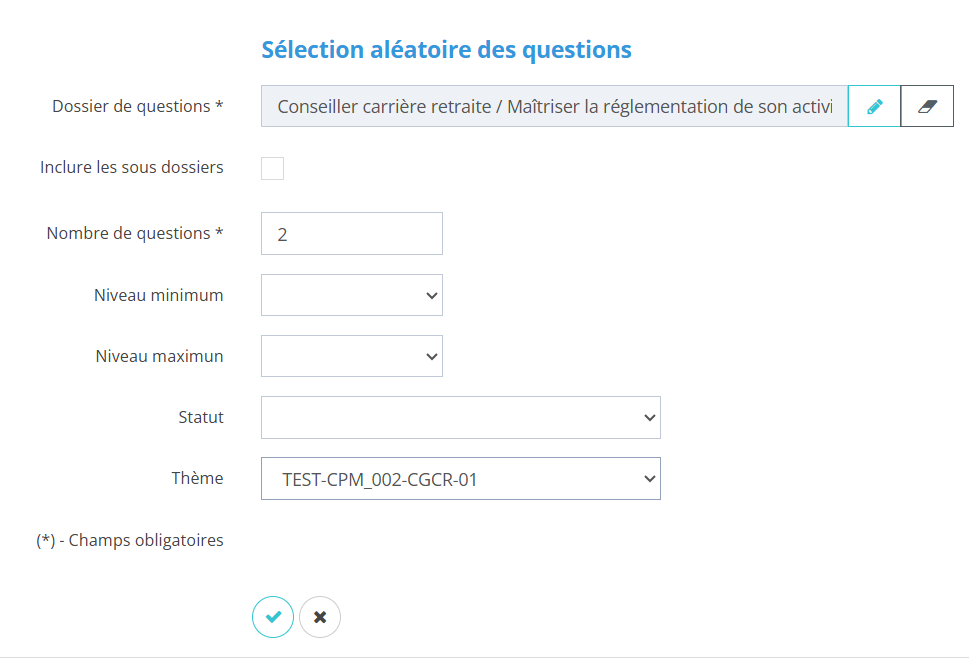The width and height of the screenshot is (969, 670).
Task: Click the 'Inclure les sous dossiers' label text
Action: (132, 167)
